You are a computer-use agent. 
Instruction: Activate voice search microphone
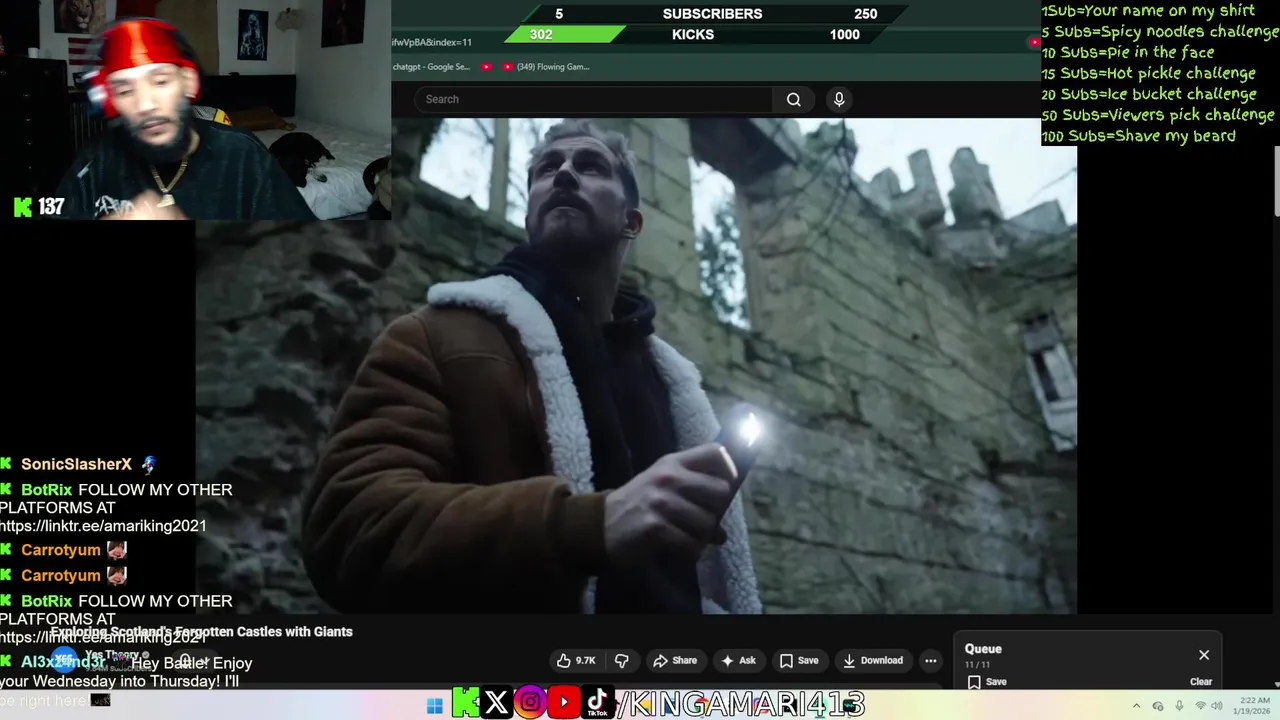[839, 99]
